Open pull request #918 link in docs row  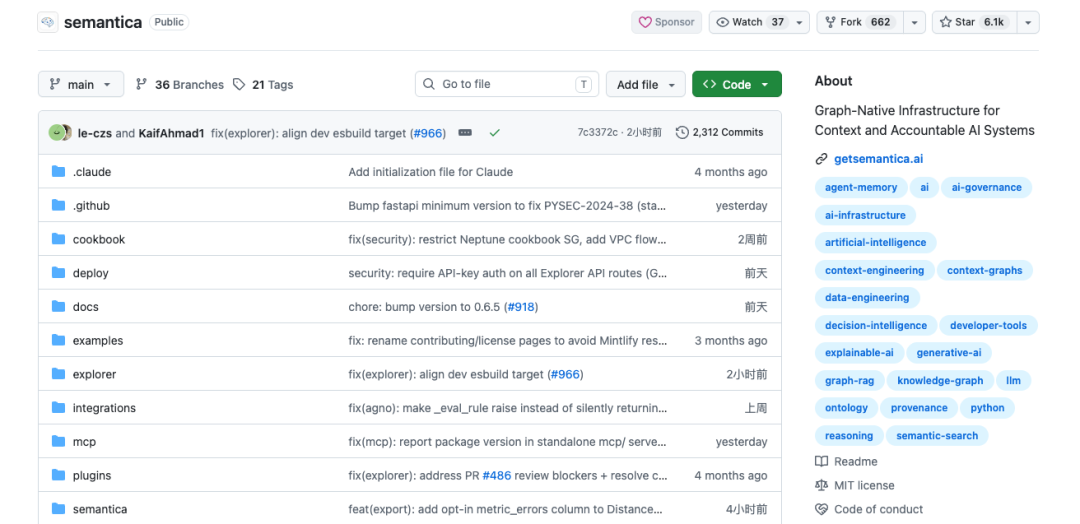(521, 307)
